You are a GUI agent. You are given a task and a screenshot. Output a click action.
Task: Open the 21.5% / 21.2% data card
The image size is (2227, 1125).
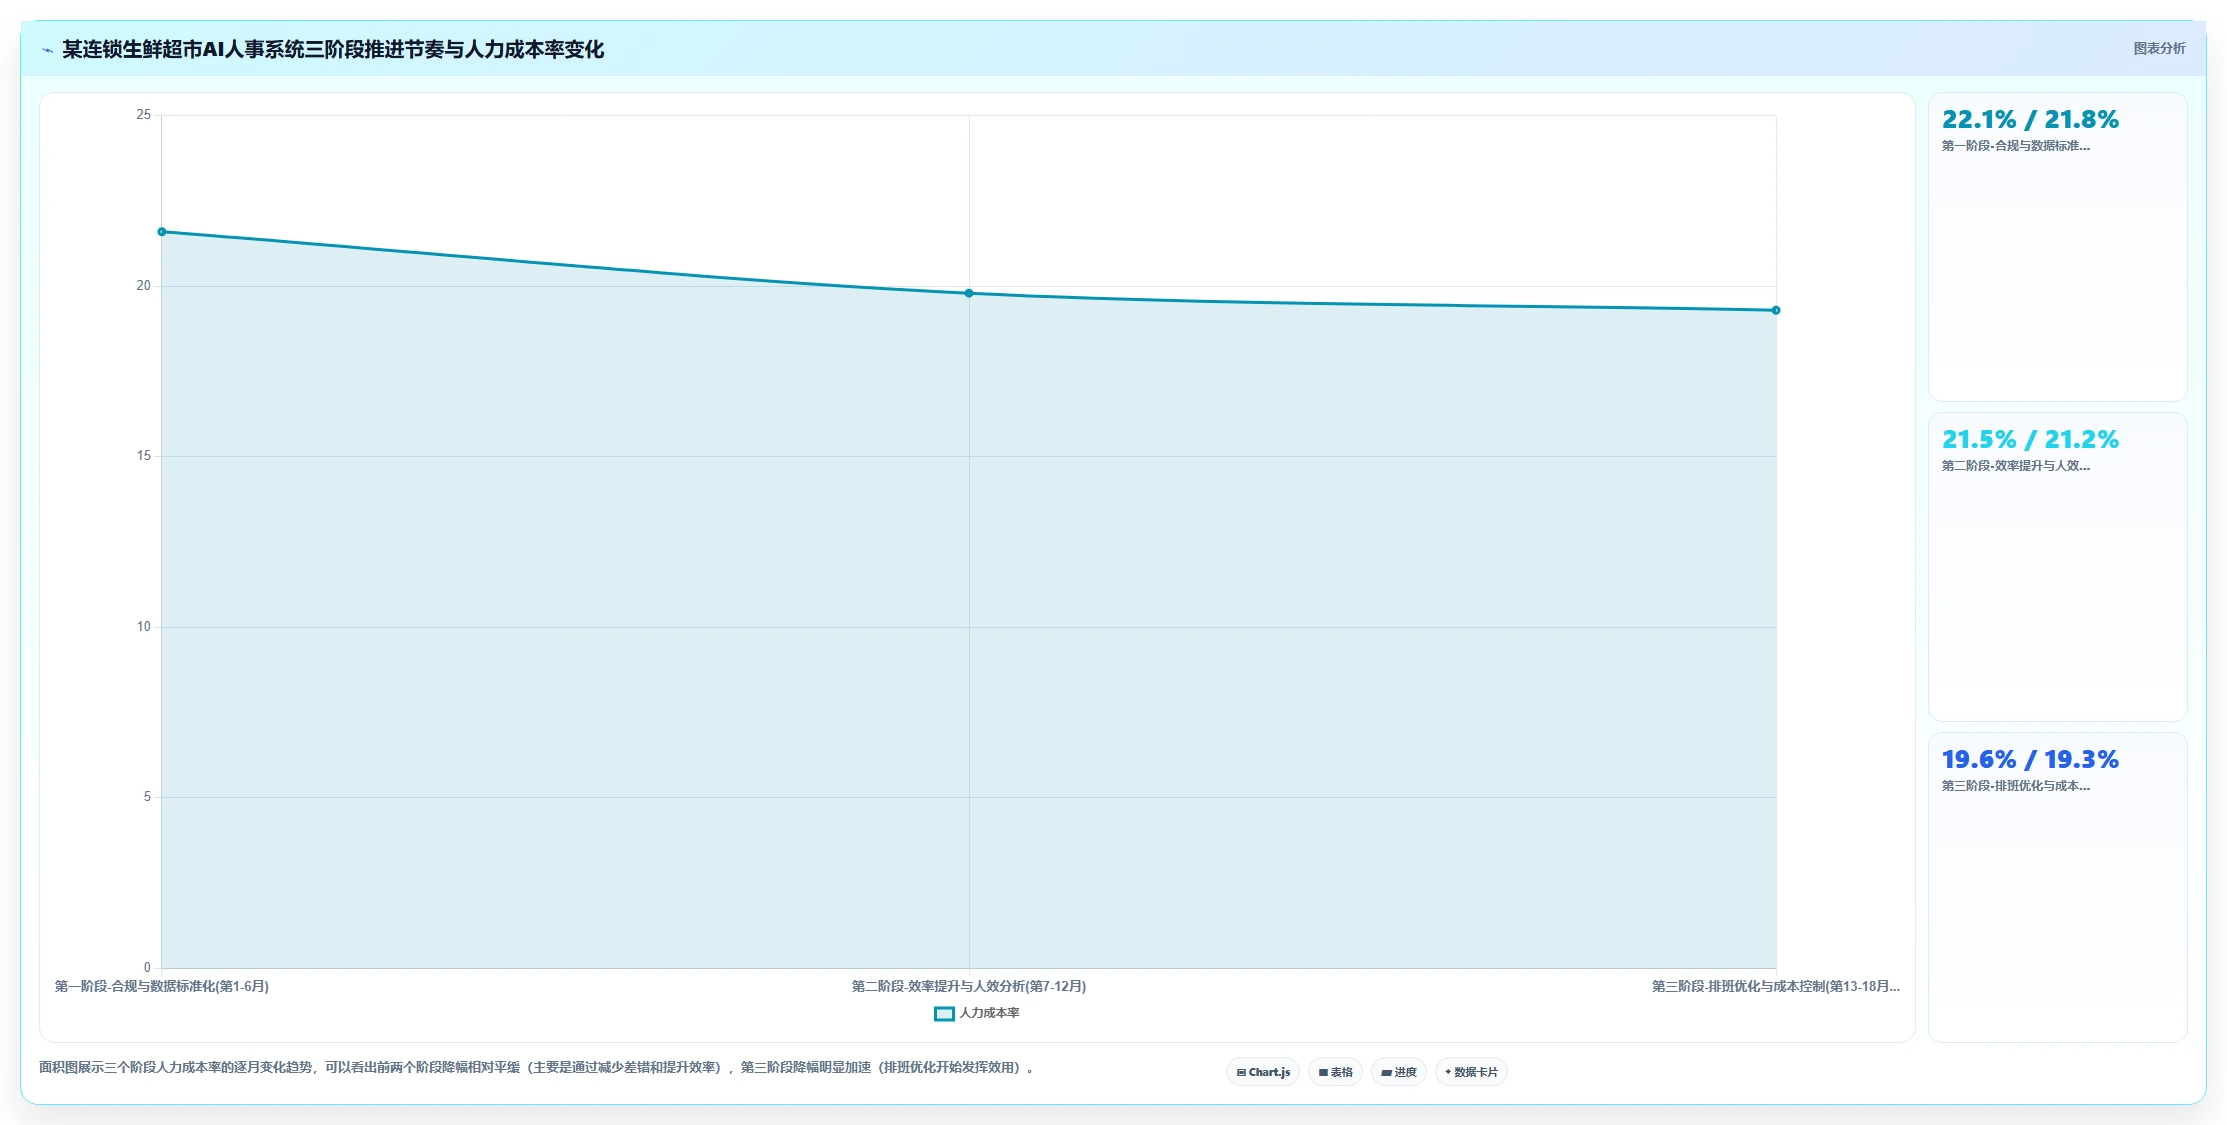click(2057, 567)
